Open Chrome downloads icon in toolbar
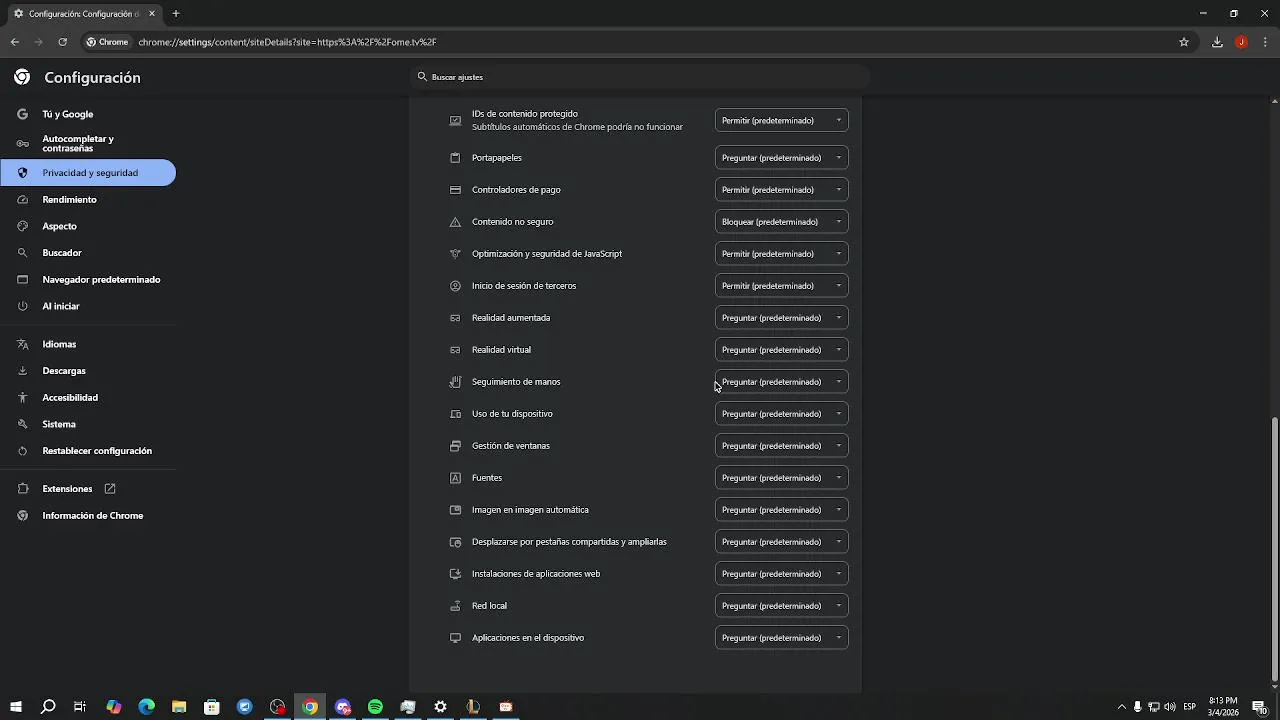This screenshot has width=1280, height=720. click(1217, 42)
